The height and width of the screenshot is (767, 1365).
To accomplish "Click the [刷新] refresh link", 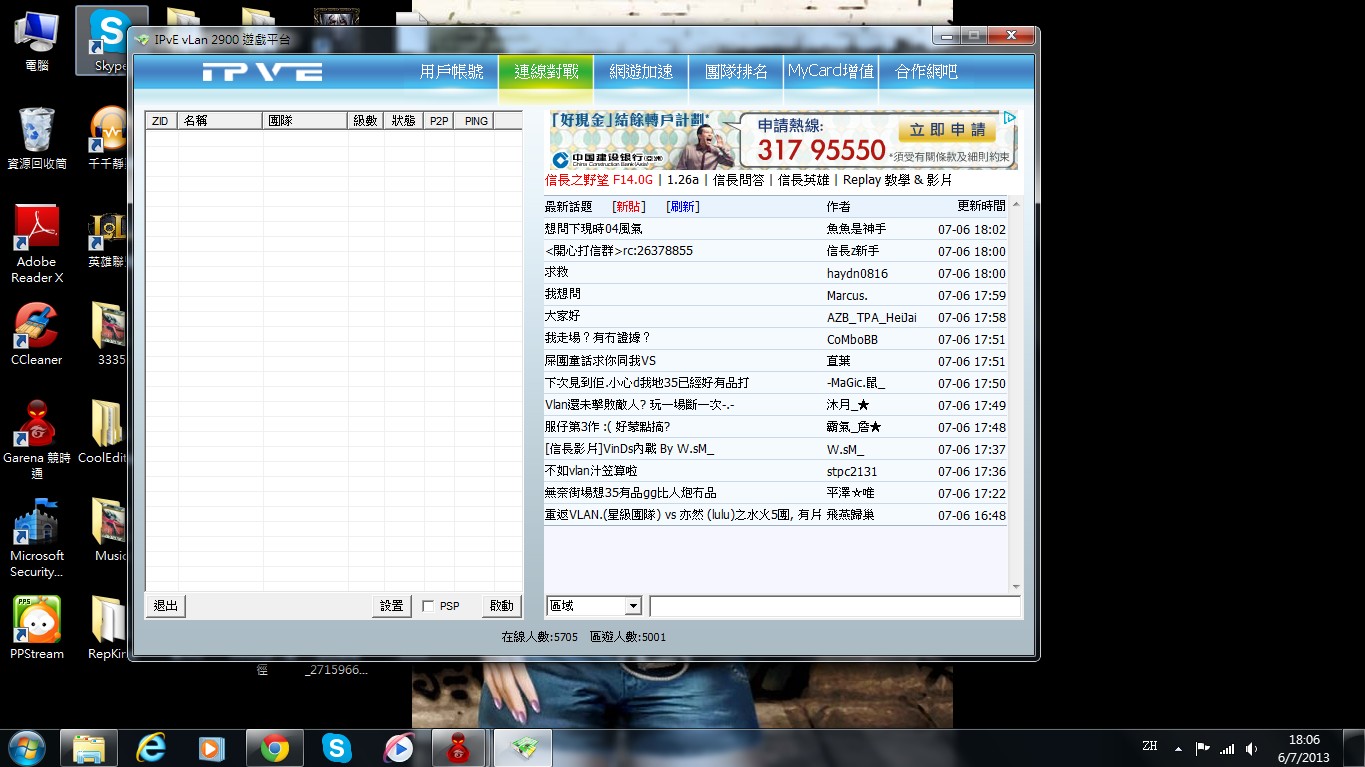I will (x=682, y=206).
